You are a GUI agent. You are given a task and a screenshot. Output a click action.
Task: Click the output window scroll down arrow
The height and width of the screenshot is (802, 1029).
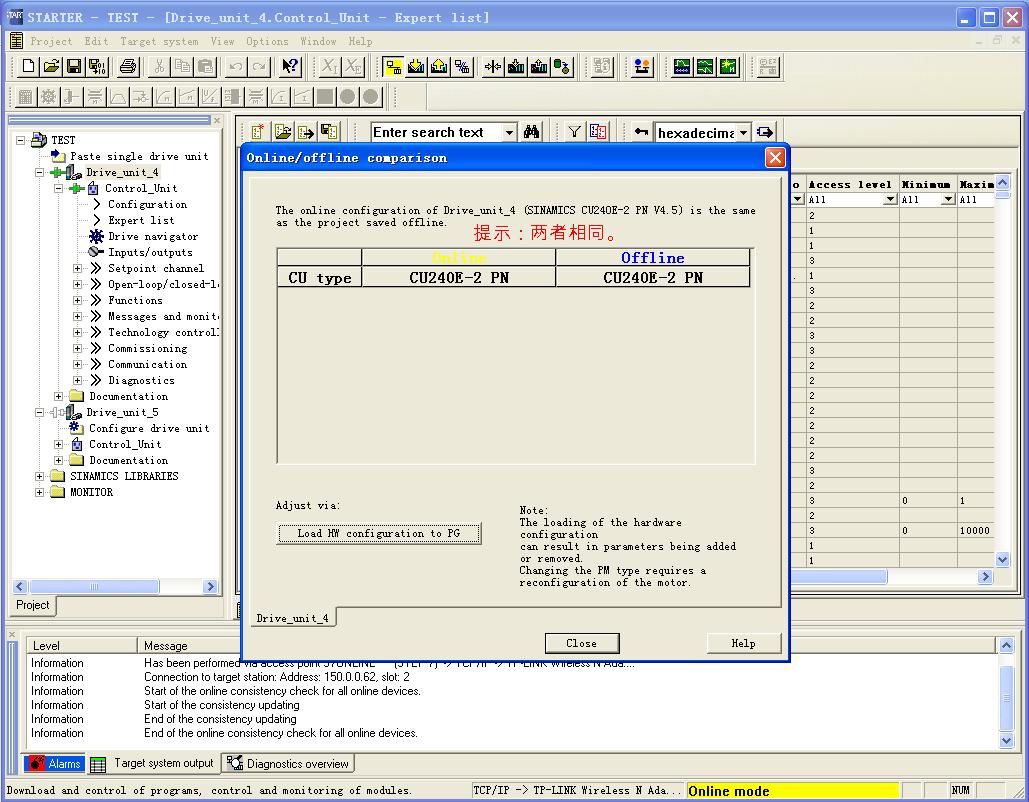point(1006,740)
